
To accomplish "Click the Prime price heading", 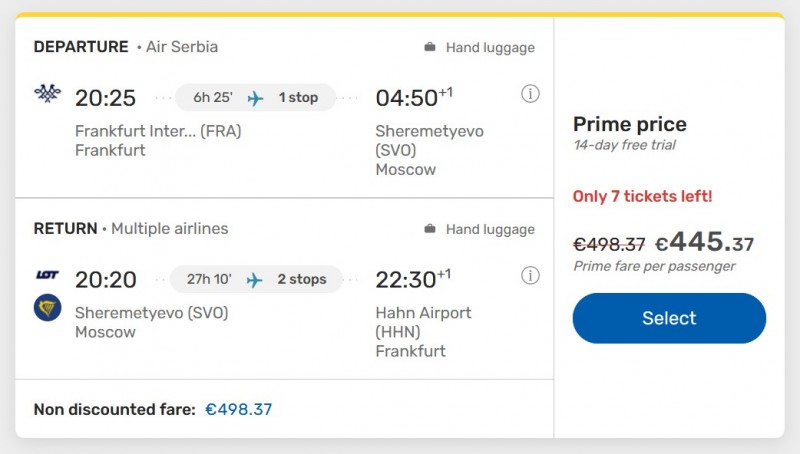I will [629, 125].
